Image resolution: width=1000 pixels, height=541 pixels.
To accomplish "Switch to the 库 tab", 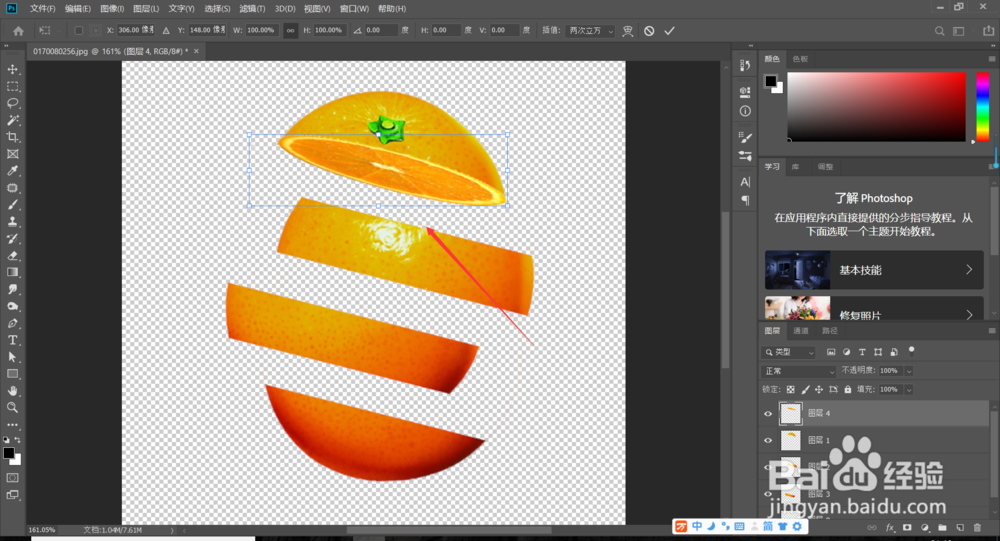I will (x=795, y=167).
